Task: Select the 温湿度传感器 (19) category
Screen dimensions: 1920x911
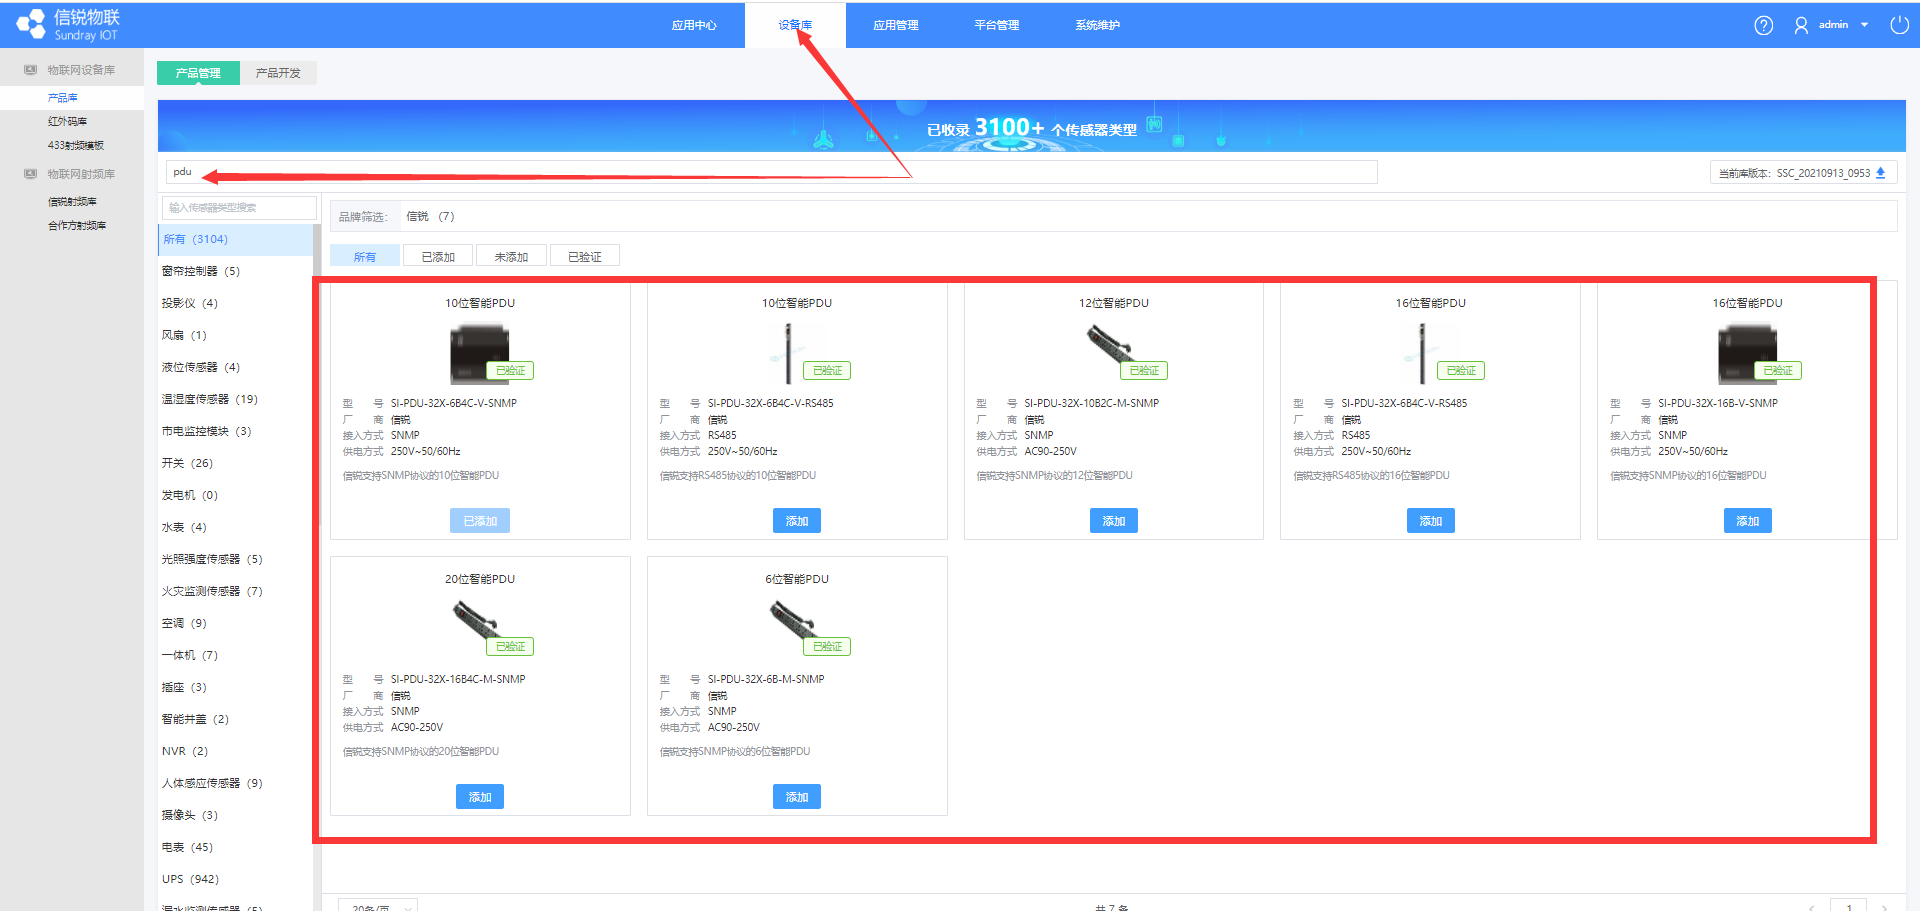Action: click(235, 400)
